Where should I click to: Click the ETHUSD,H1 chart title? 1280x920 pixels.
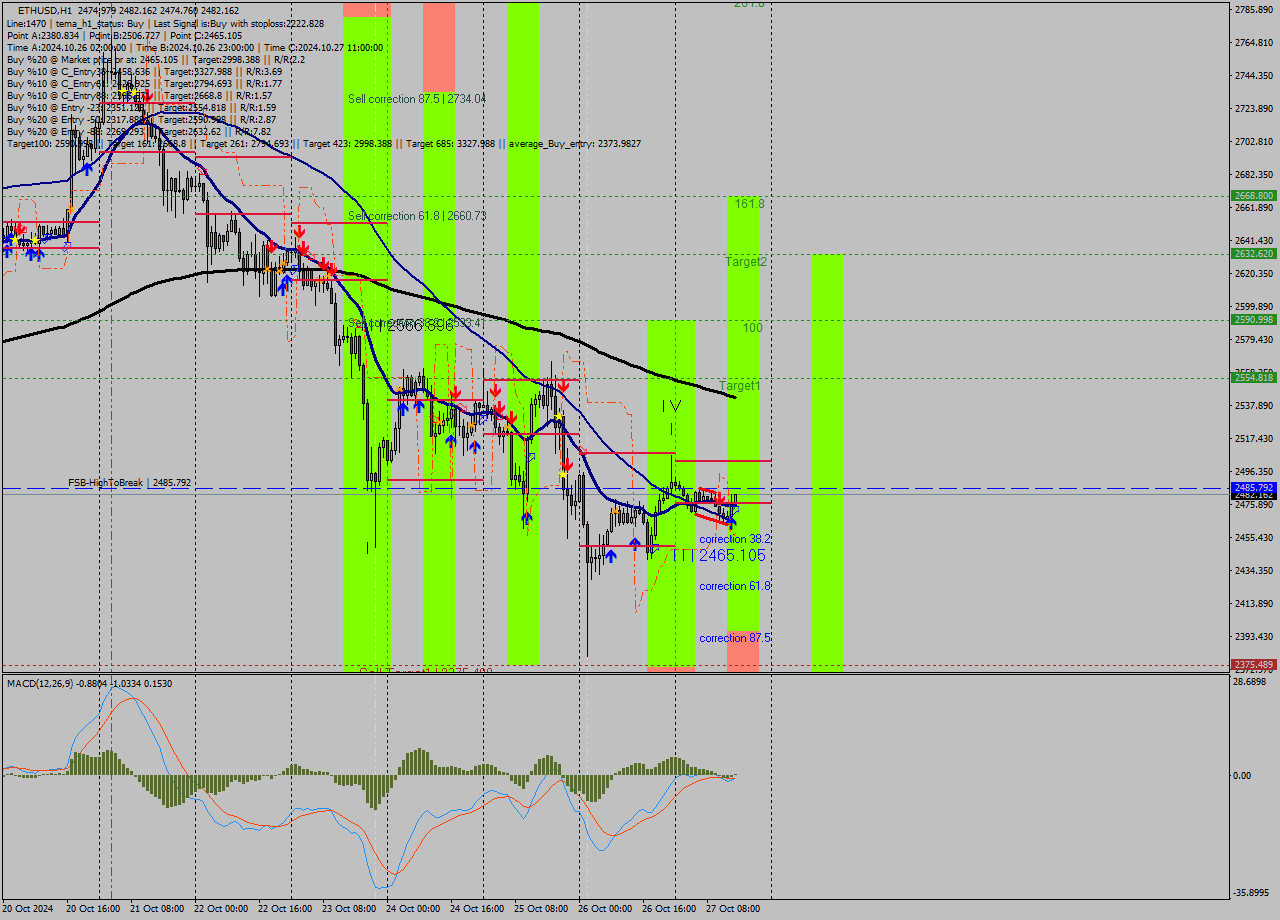click(x=44, y=10)
